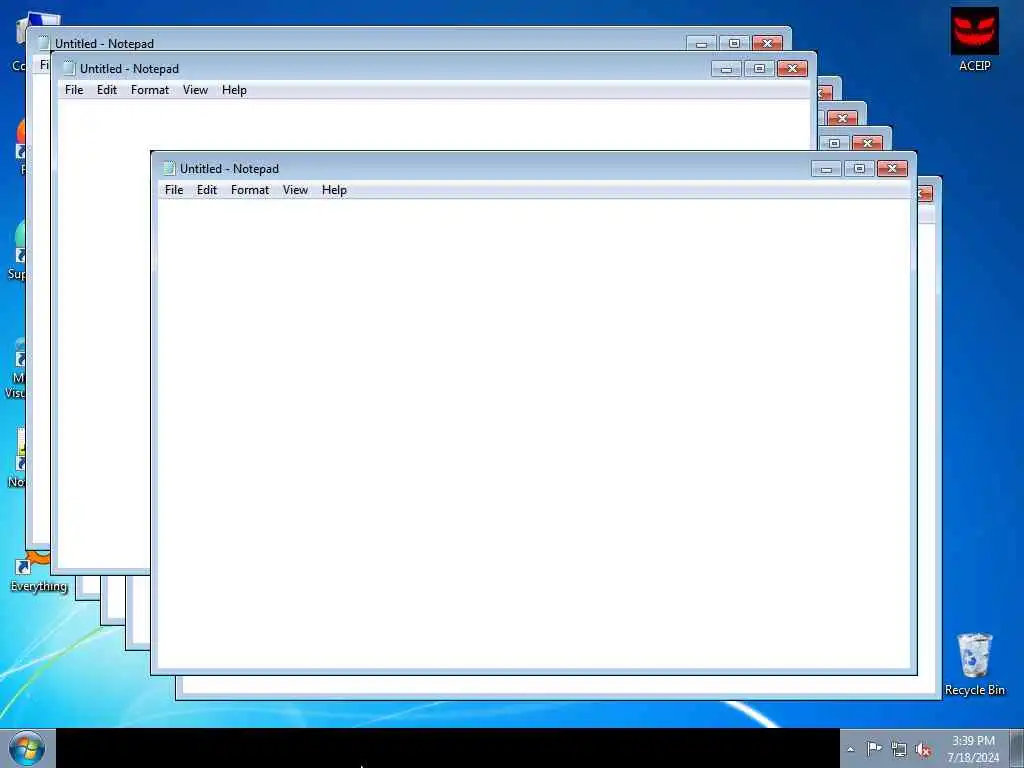1024x768 pixels.
Task: Open the taskbar clock showing 3:39 PM
Action: click(973, 749)
